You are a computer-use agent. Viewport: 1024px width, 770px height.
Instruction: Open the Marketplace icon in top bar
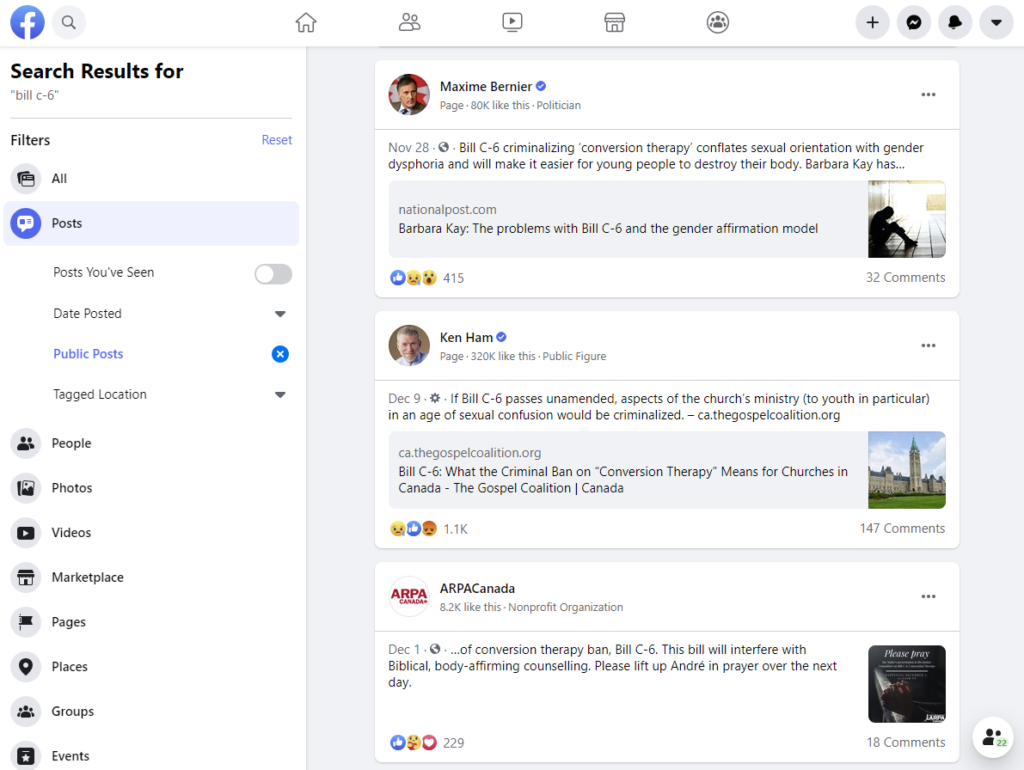(615, 22)
